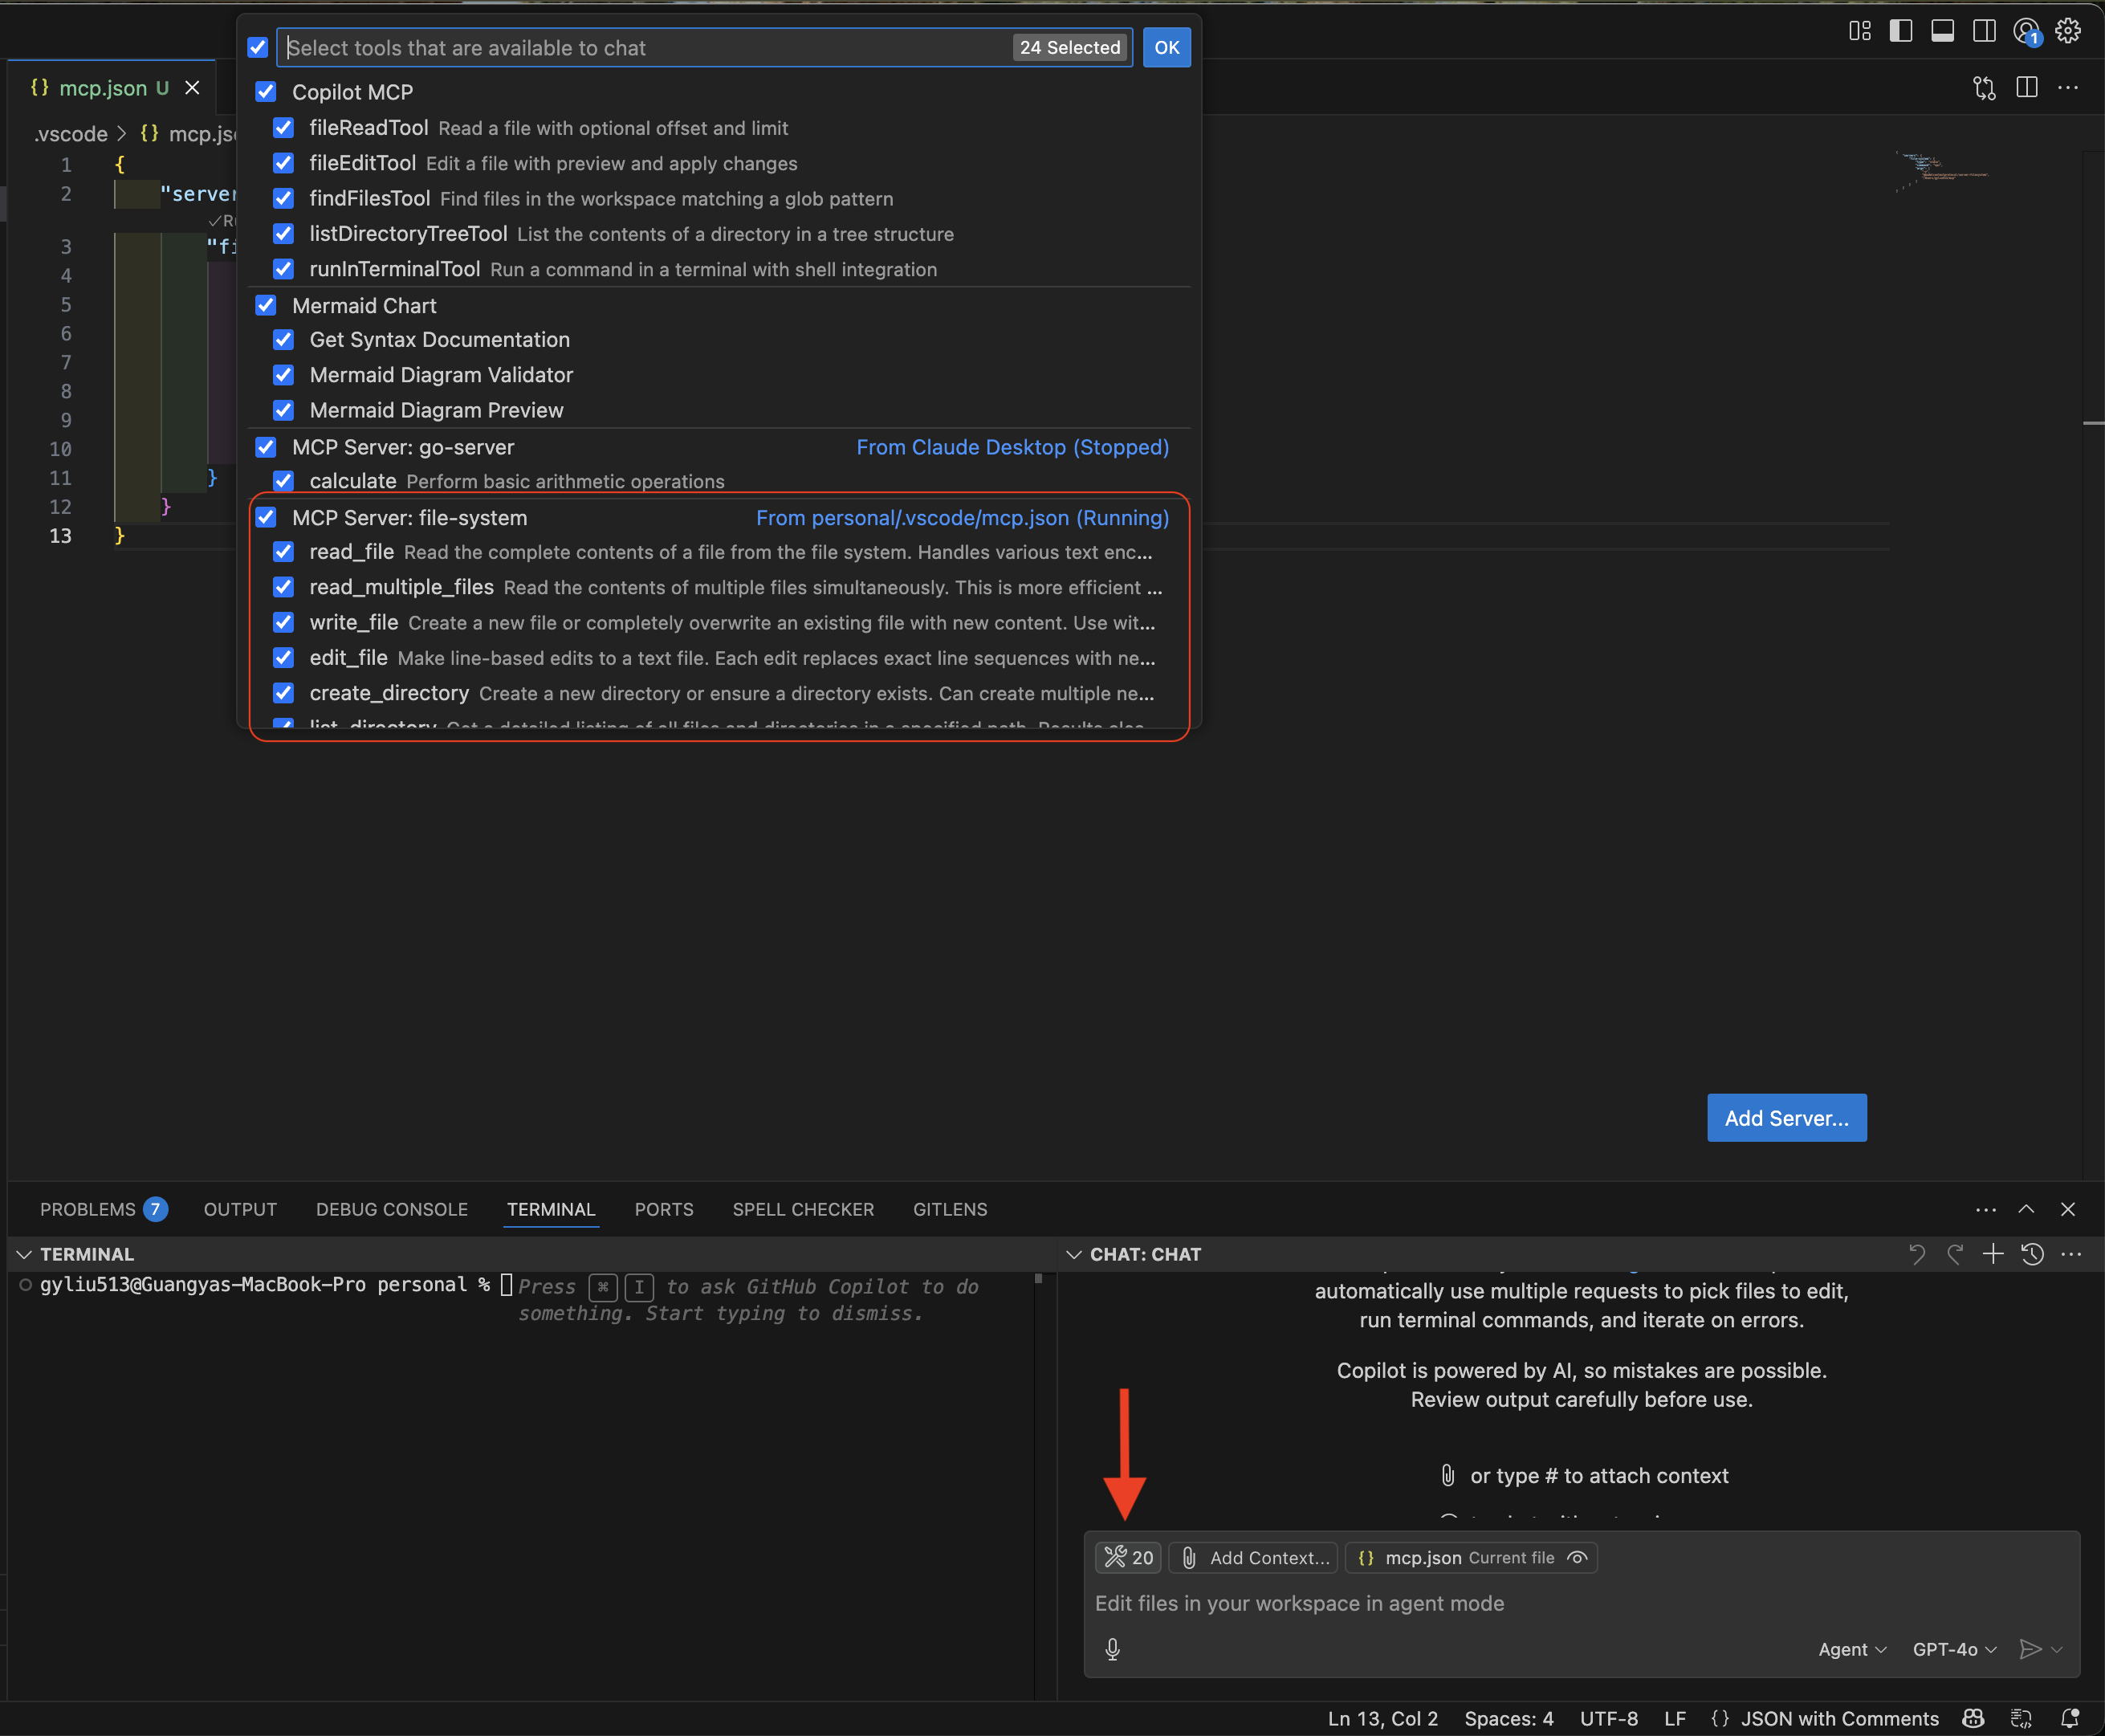Viewport: 2105px width, 1736px height.
Task: Maximize the bottom panel with chevron-up
Action: (2026, 1209)
